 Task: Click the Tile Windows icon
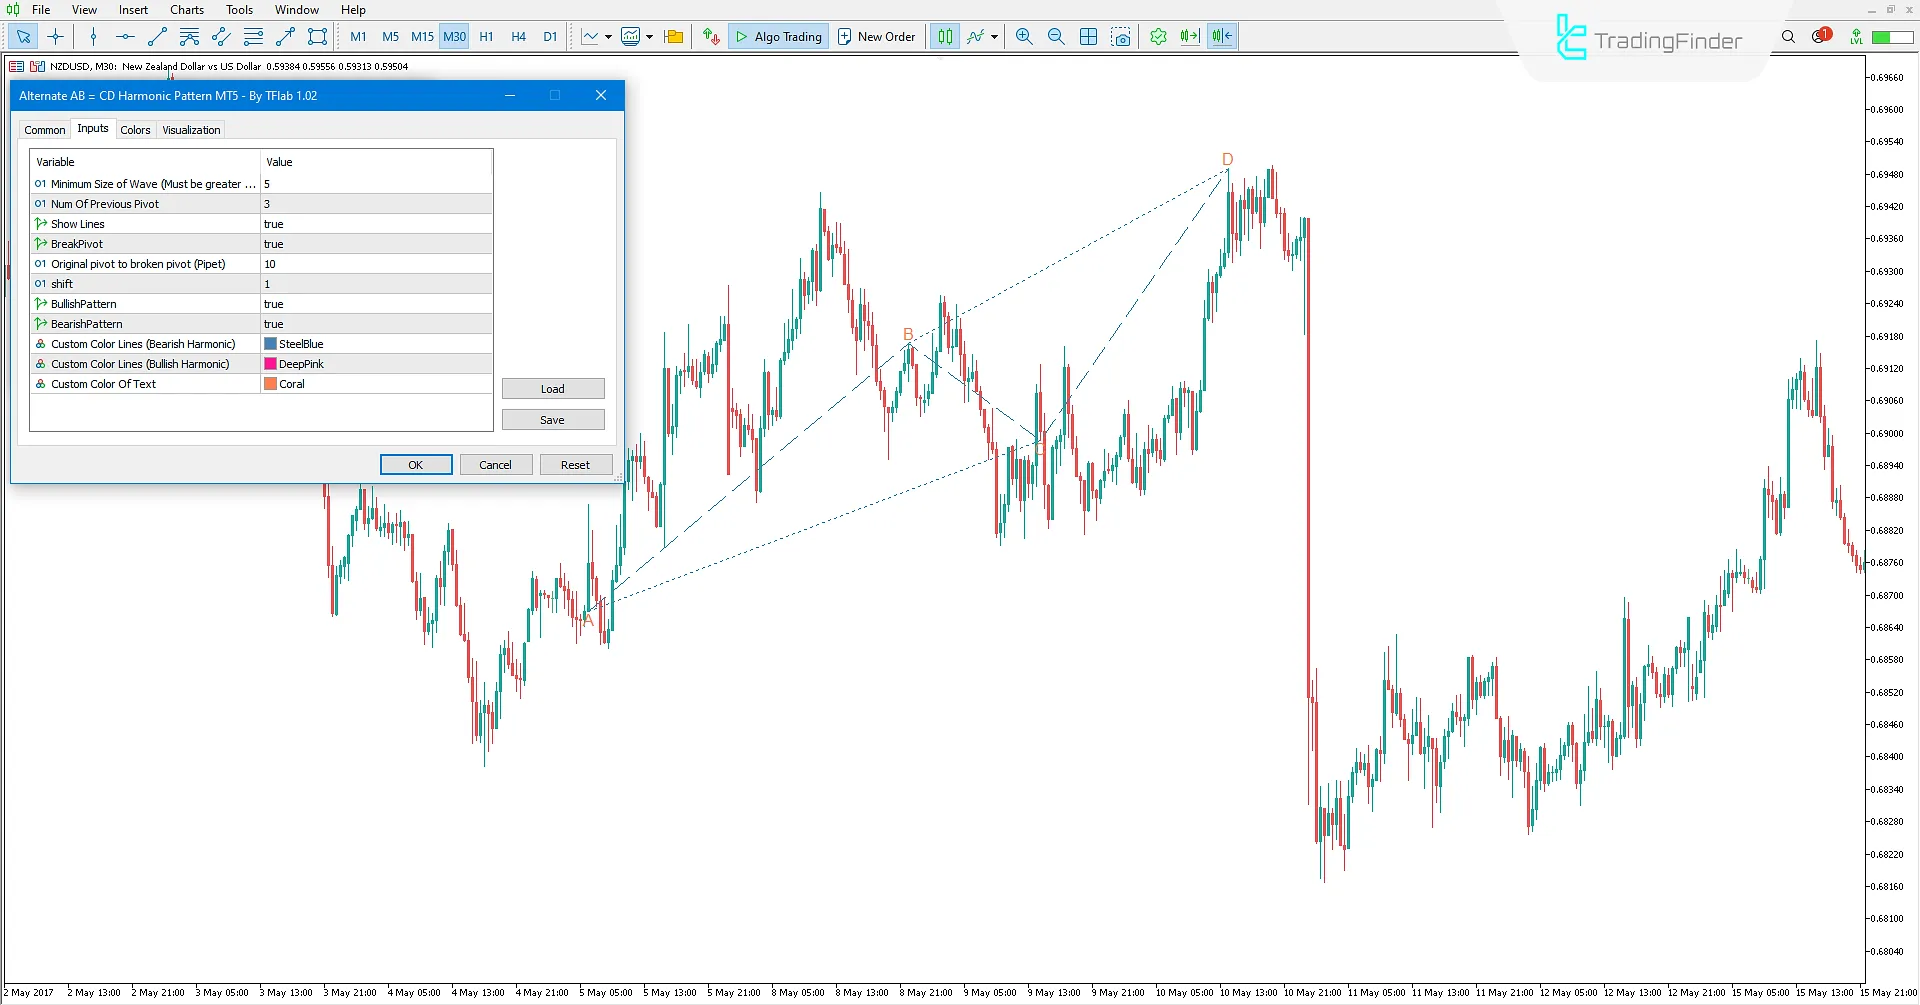click(x=1089, y=36)
